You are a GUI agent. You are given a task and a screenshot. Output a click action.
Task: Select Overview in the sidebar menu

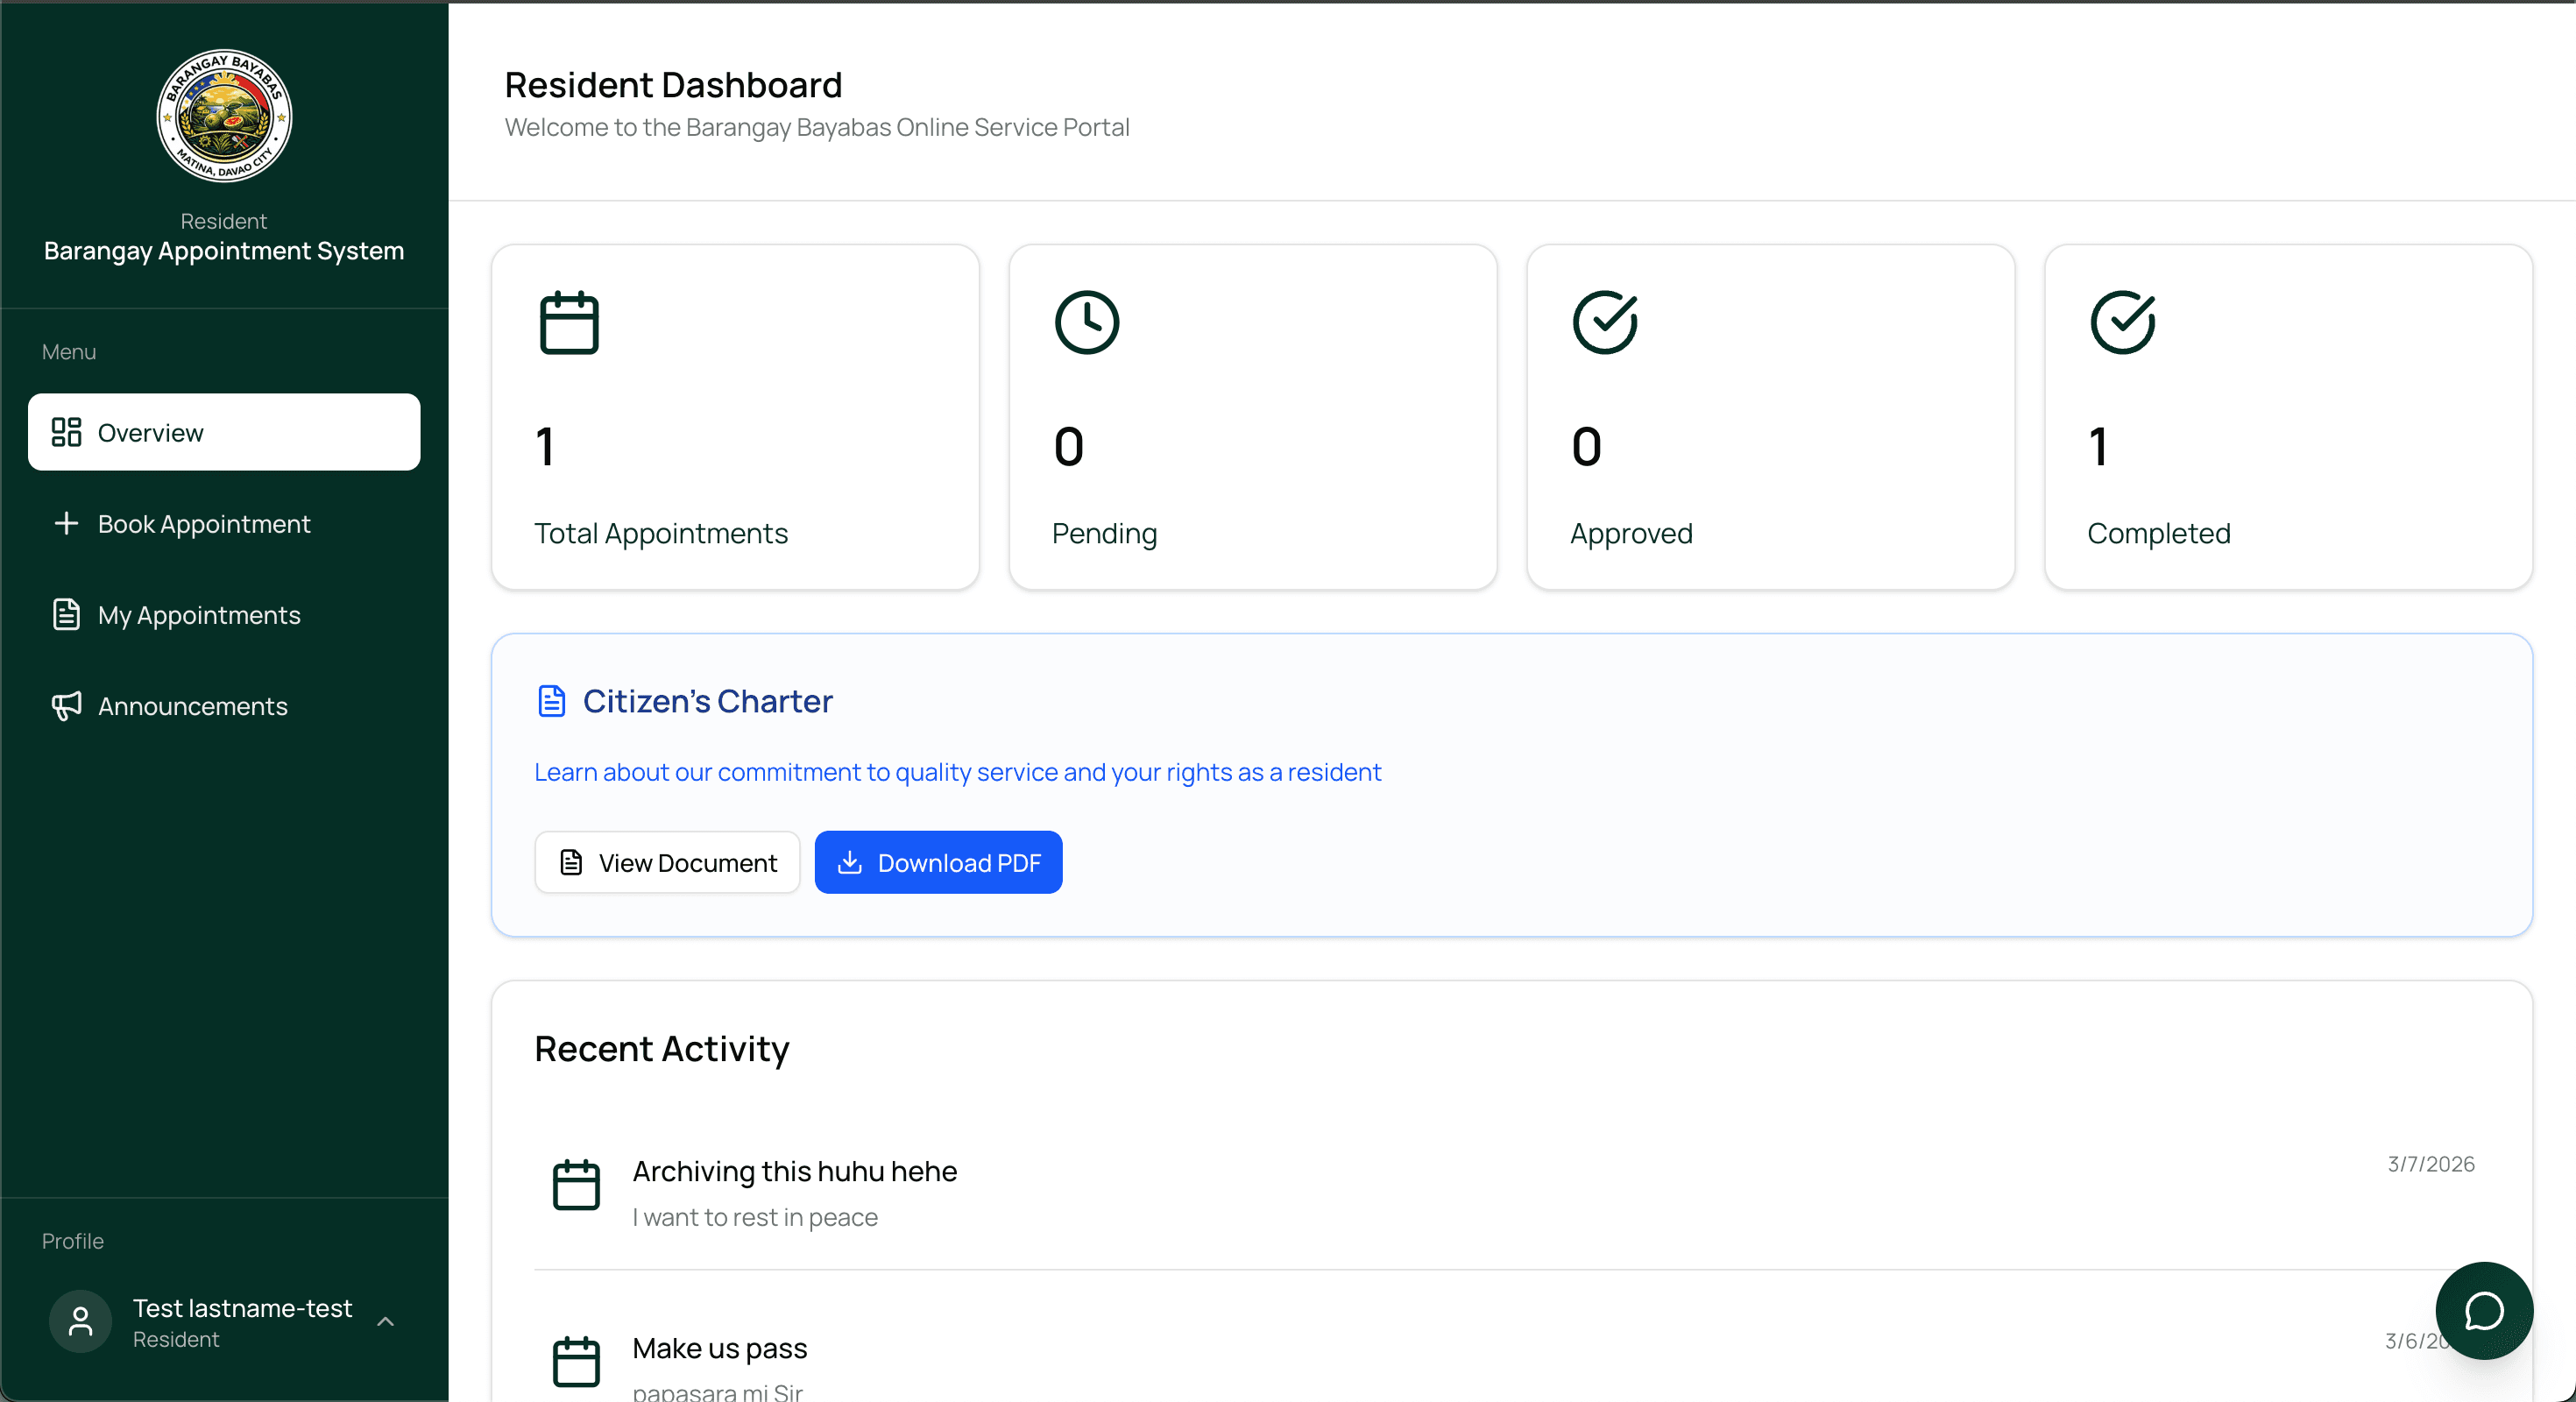224,432
